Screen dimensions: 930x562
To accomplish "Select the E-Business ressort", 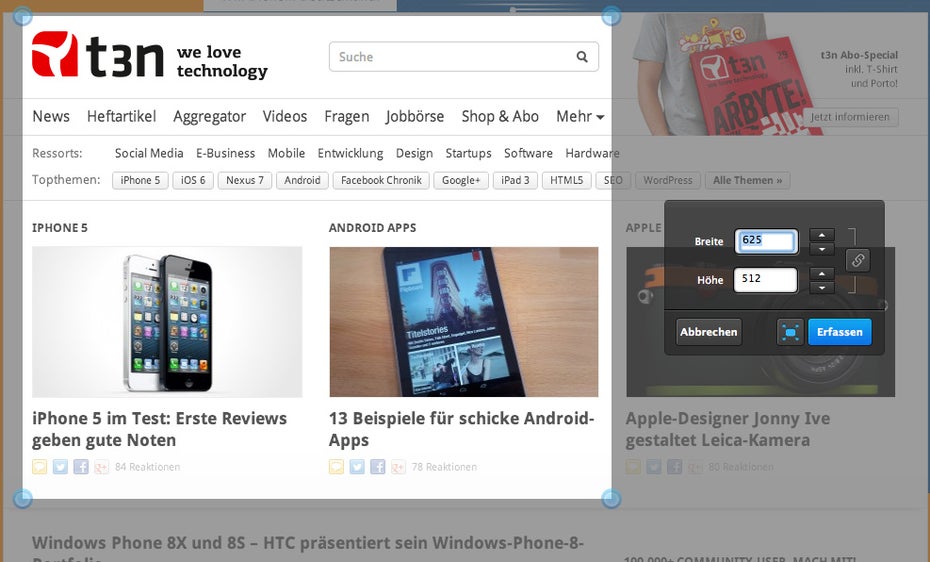I will tap(225, 153).
